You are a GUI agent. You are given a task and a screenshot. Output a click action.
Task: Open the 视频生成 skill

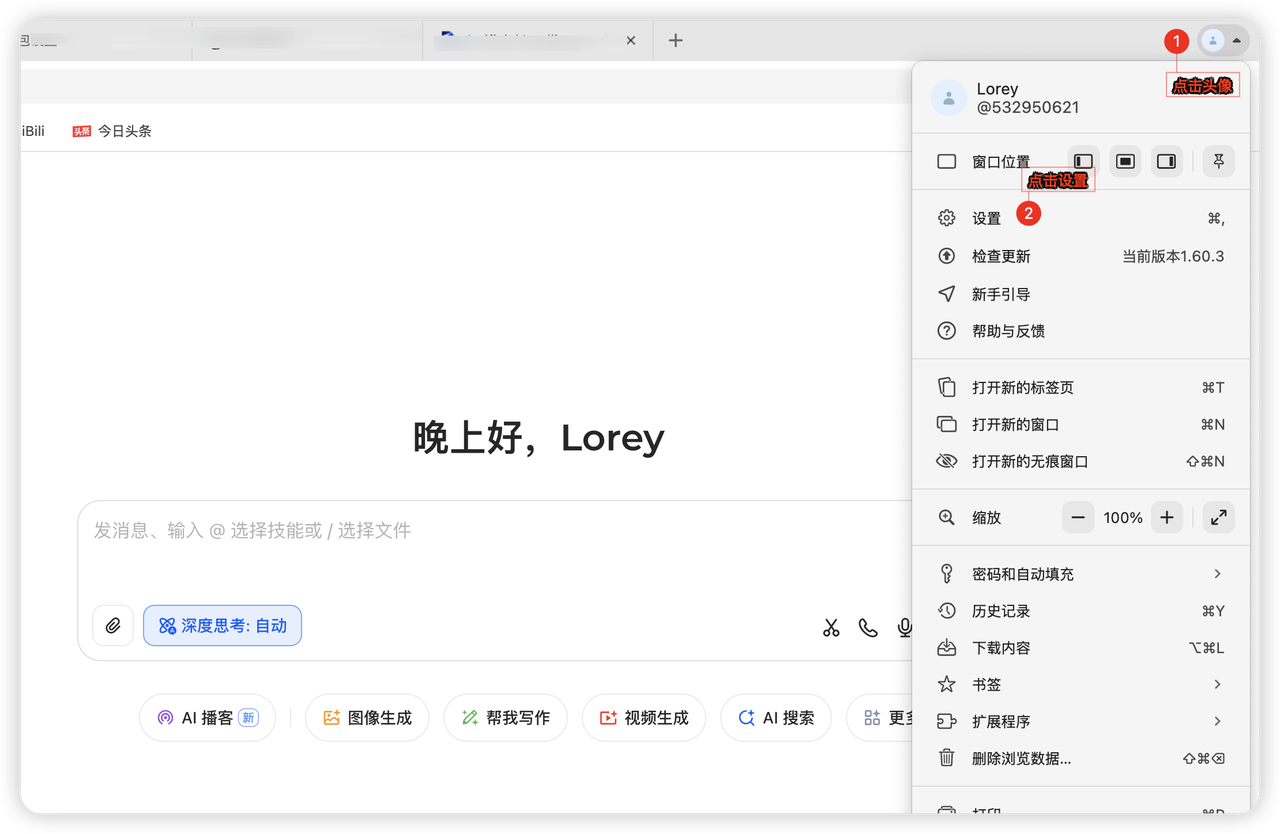coord(643,718)
